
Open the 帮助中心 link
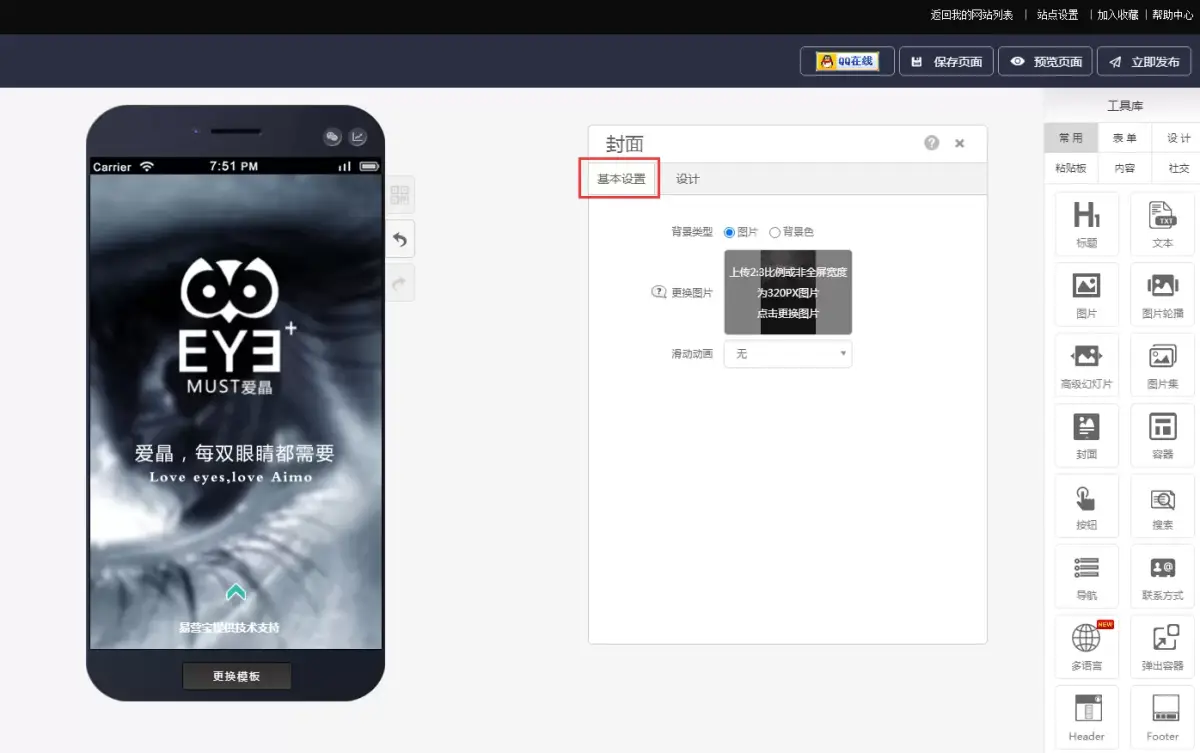(x=1173, y=15)
